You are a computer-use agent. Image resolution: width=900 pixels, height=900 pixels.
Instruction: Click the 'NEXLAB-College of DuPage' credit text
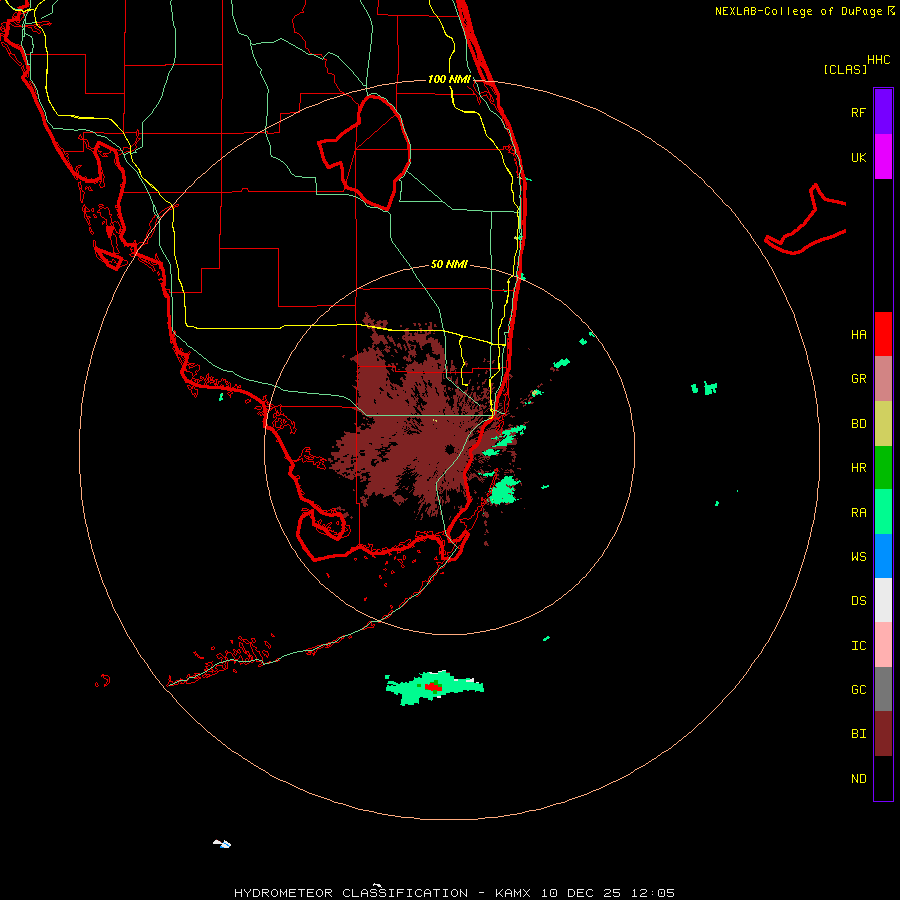(798, 11)
